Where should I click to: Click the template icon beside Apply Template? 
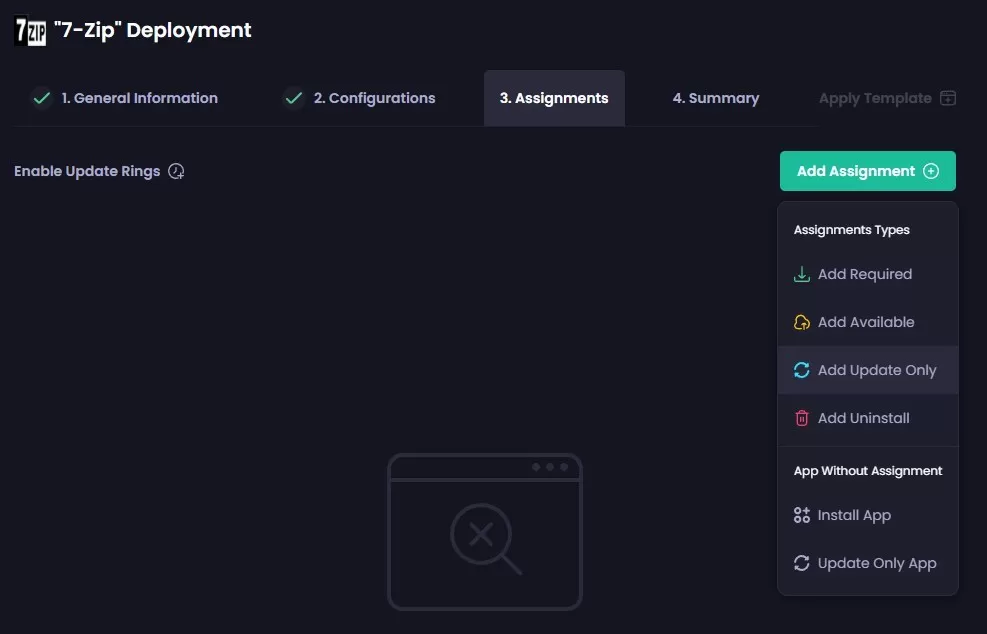947,98
